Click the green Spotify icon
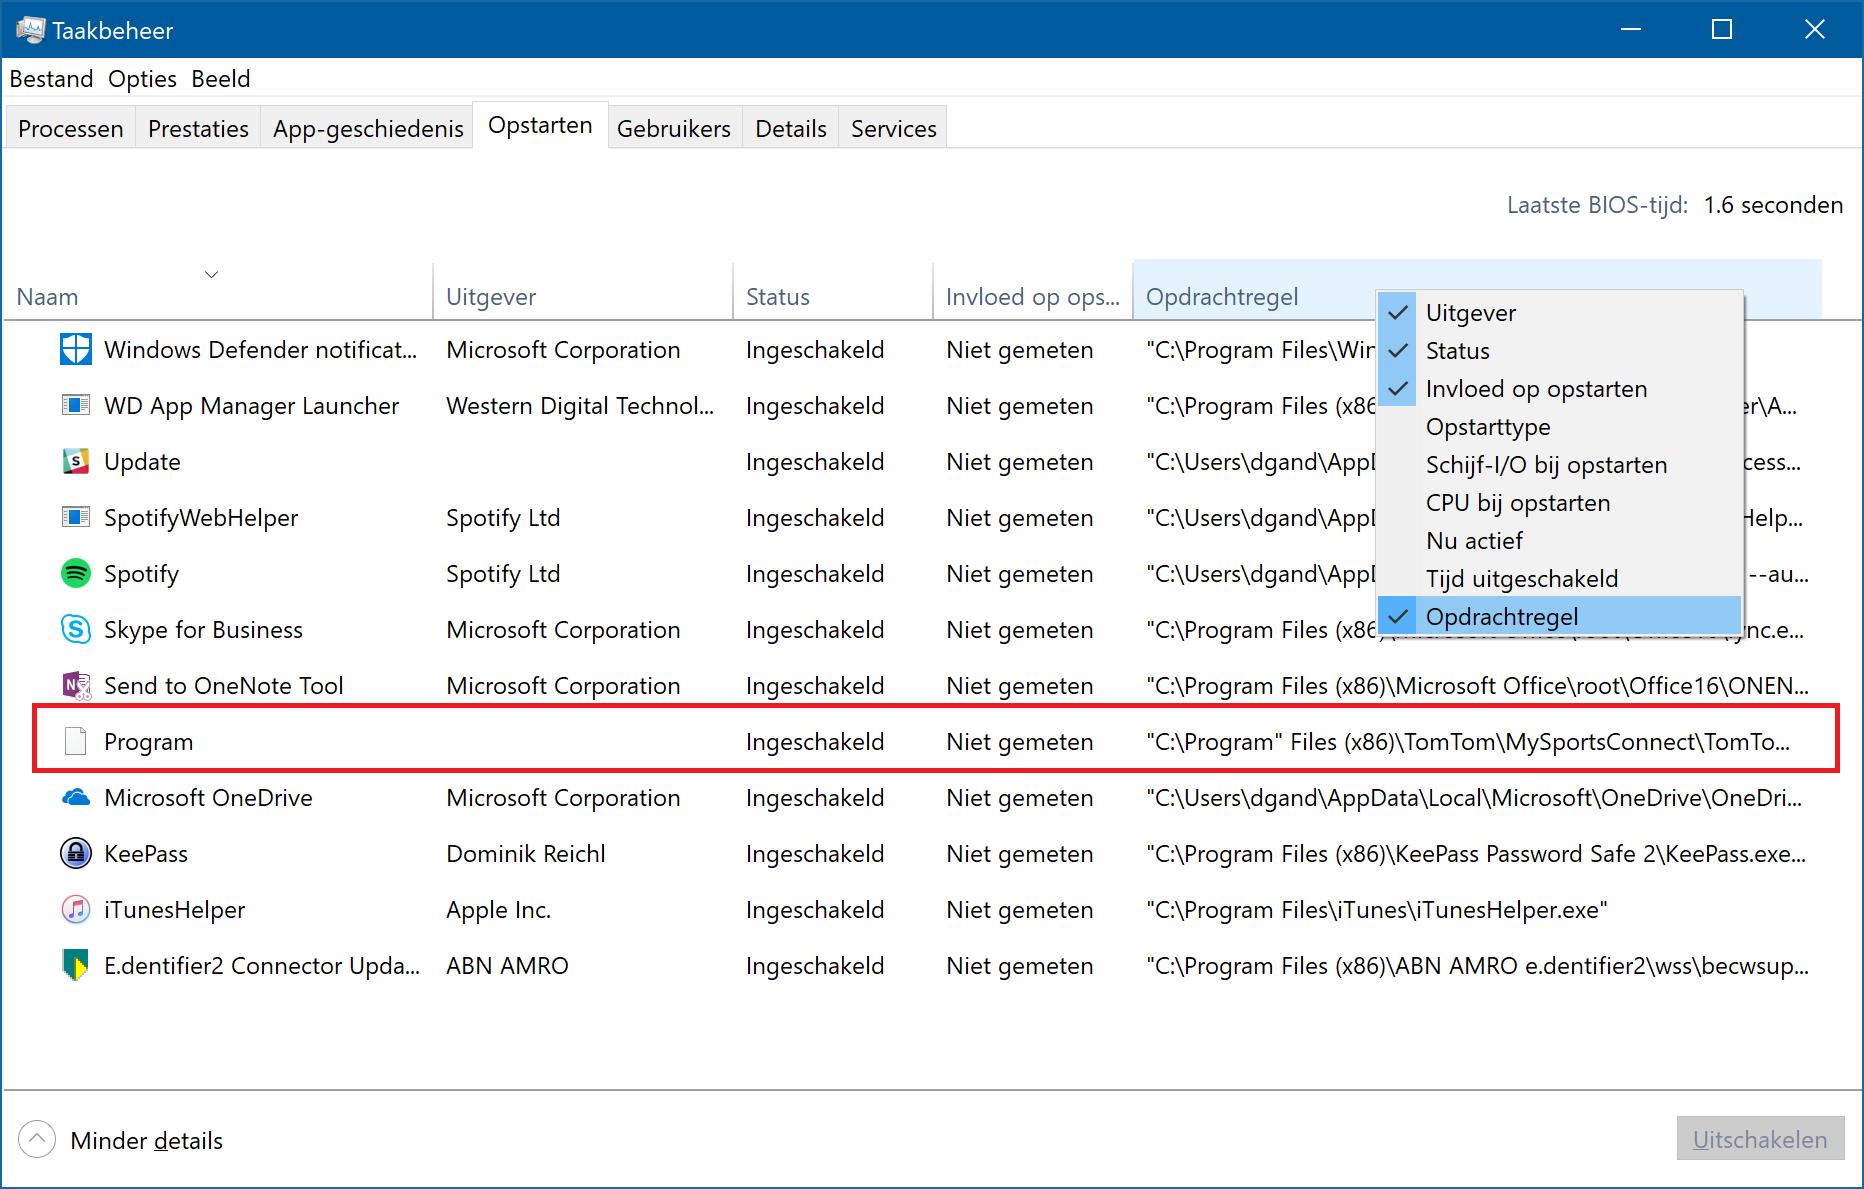Screen dimensions: 1864x1189 [76, 573]
